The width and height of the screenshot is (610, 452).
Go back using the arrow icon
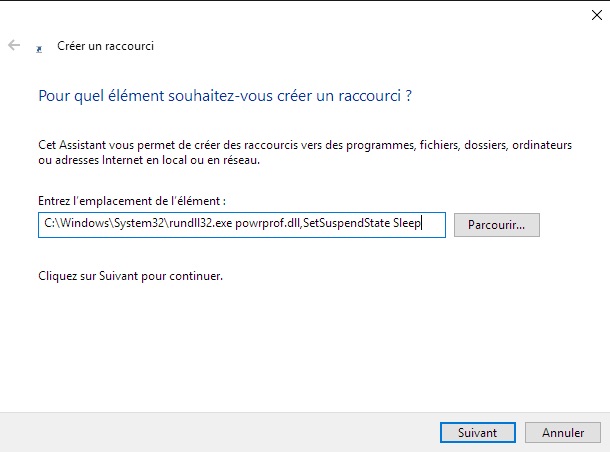(x=14, y=45)
